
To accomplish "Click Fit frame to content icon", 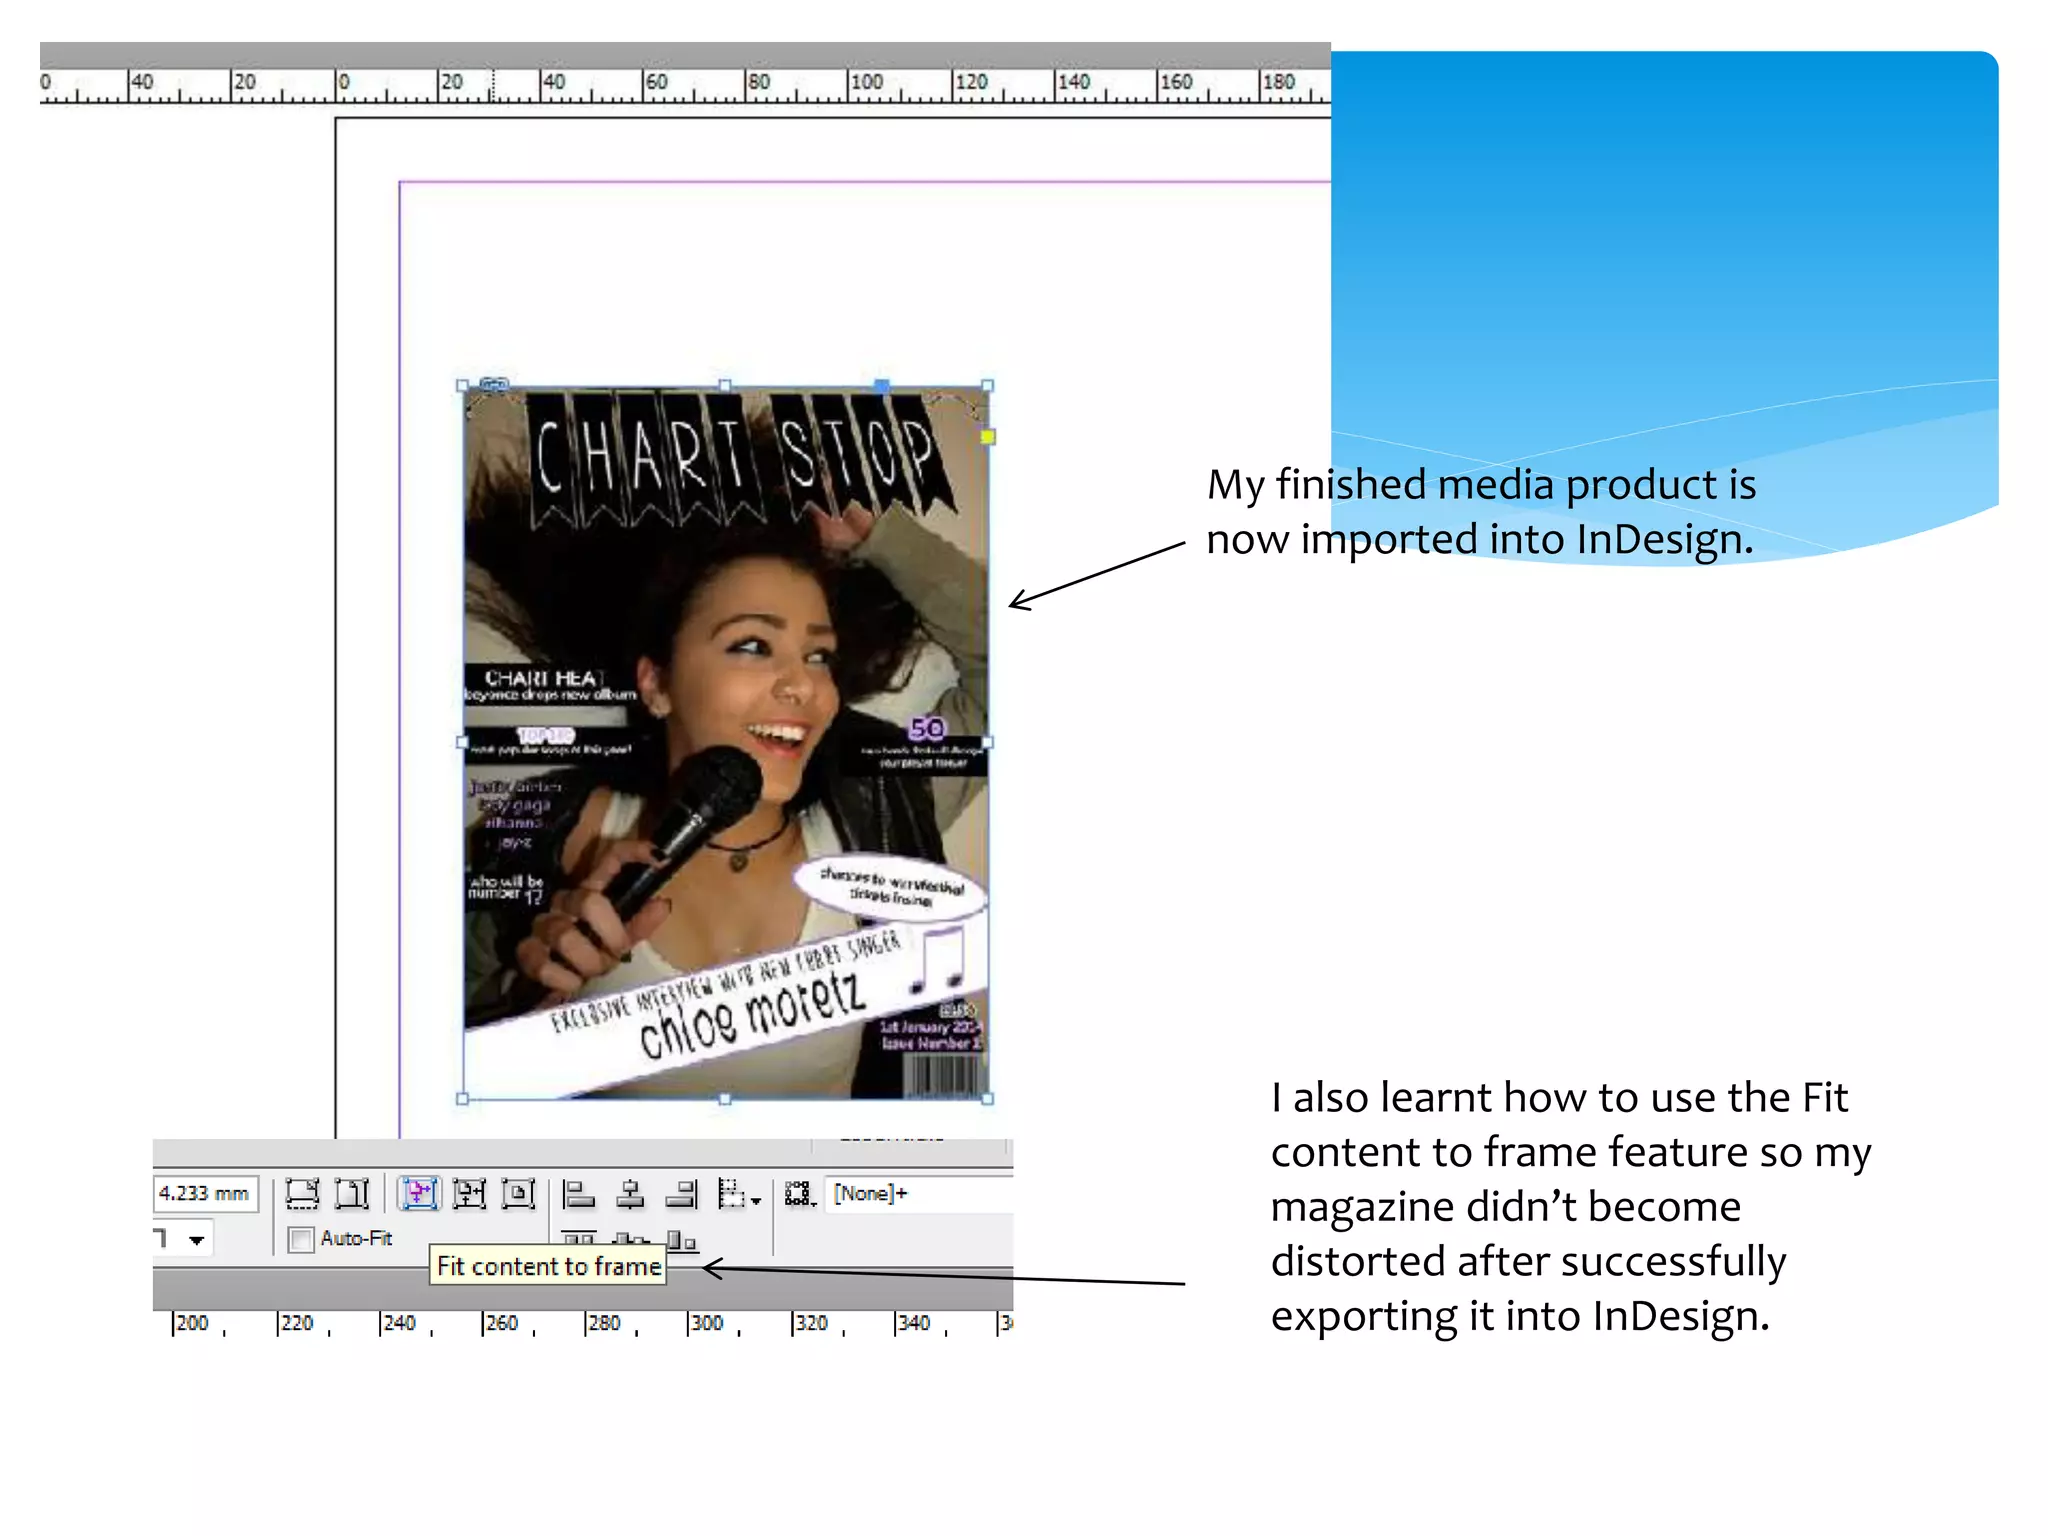I will pyautogui.click(x=469, y=1193).
